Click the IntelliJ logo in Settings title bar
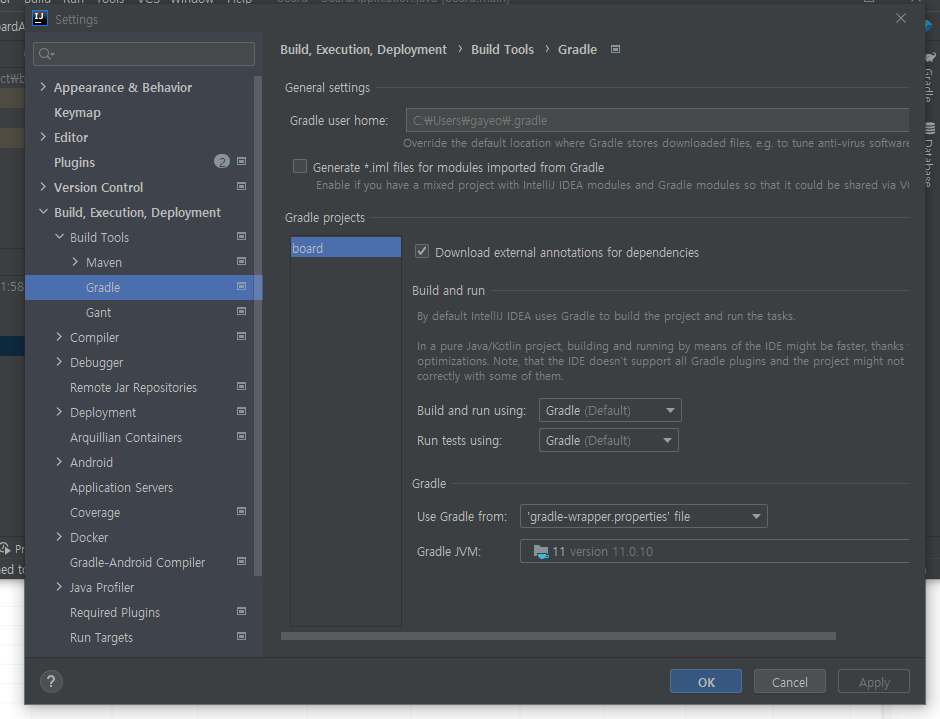940x719 pixels. pos(40,19)
